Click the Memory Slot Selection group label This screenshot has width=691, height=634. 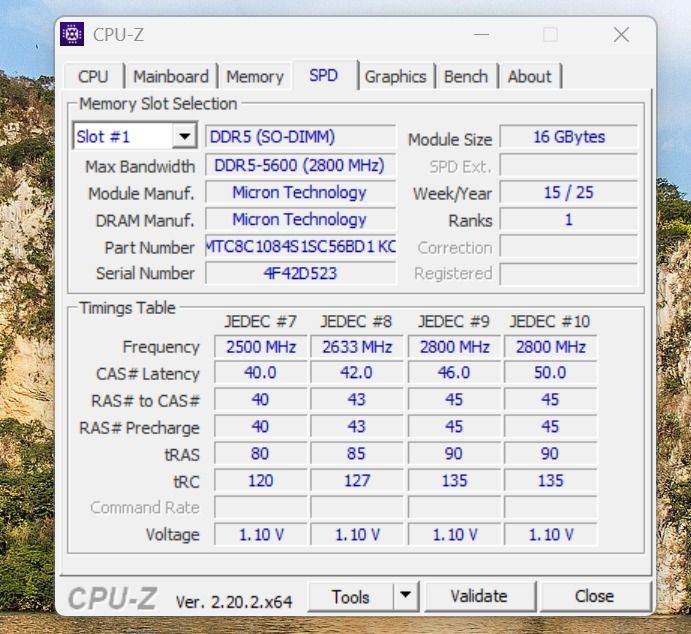tap(158, 104)
